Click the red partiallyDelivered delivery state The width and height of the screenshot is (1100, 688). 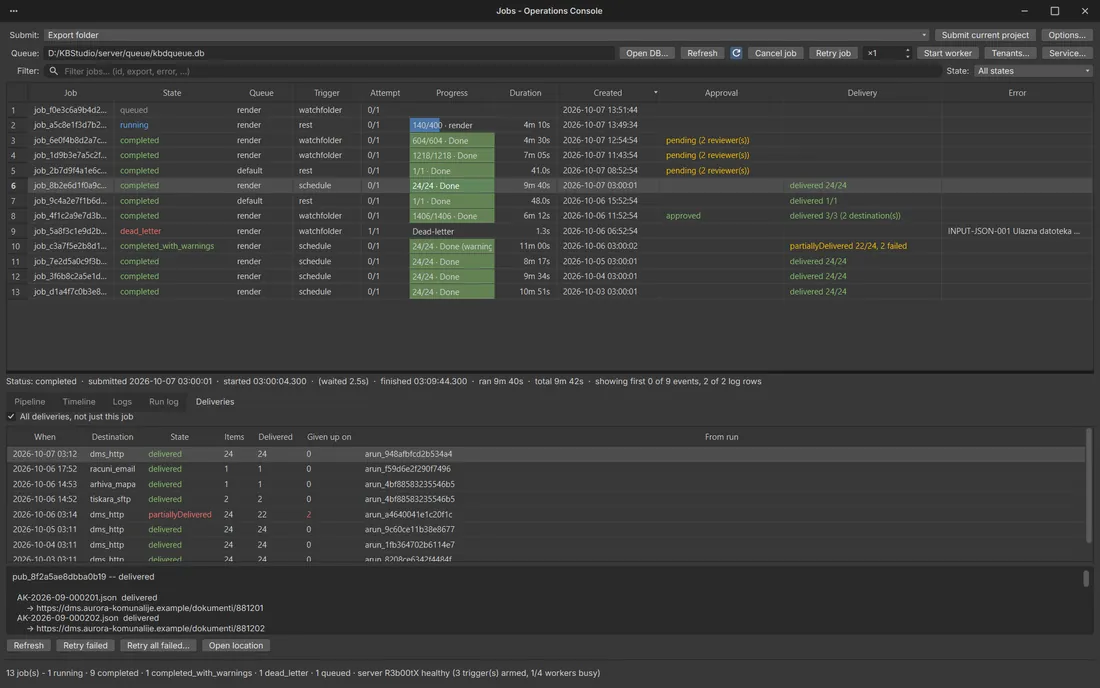[180, 515]
